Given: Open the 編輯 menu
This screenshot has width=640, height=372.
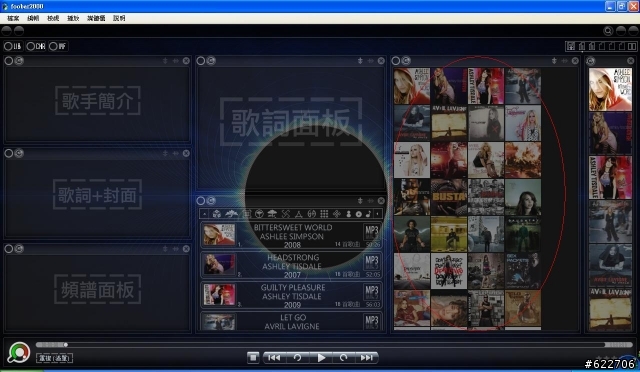Looking at the screenshot, I should tap(33, 18).
